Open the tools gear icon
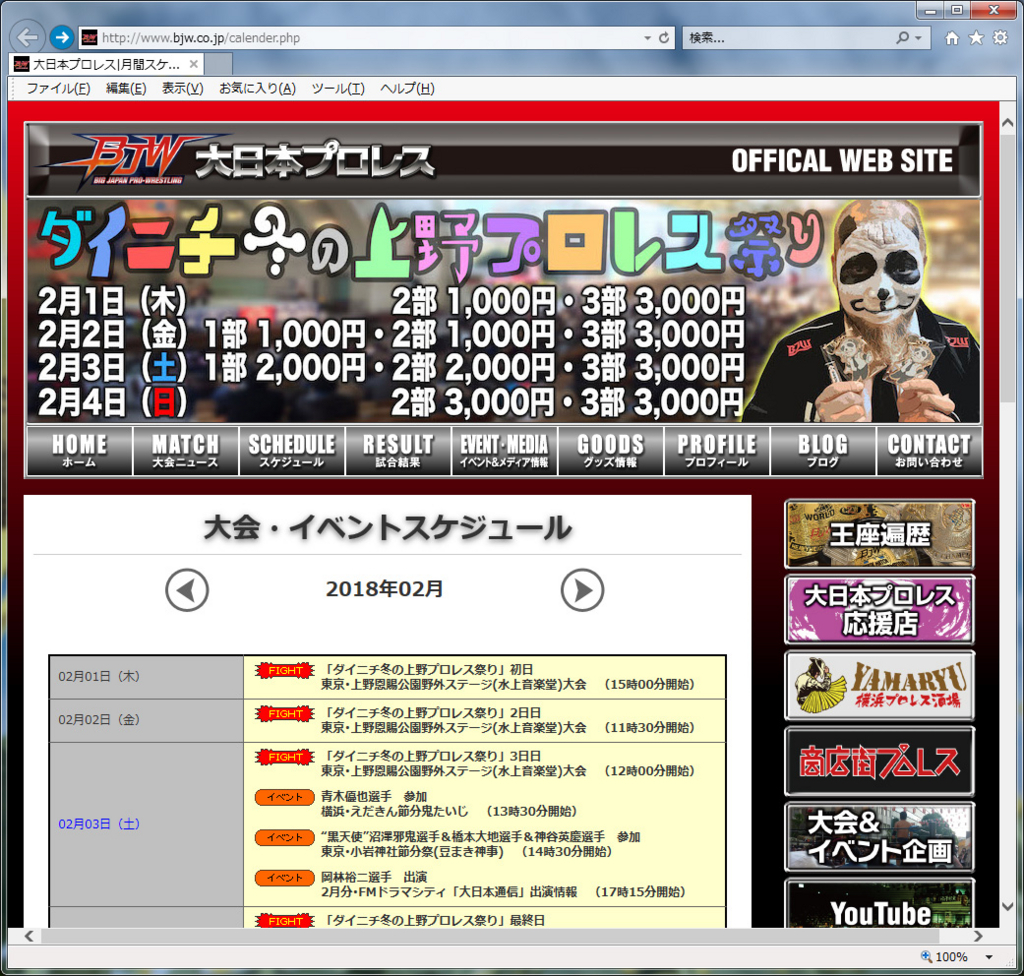 pyautogui.click(x=1000, y=38)
